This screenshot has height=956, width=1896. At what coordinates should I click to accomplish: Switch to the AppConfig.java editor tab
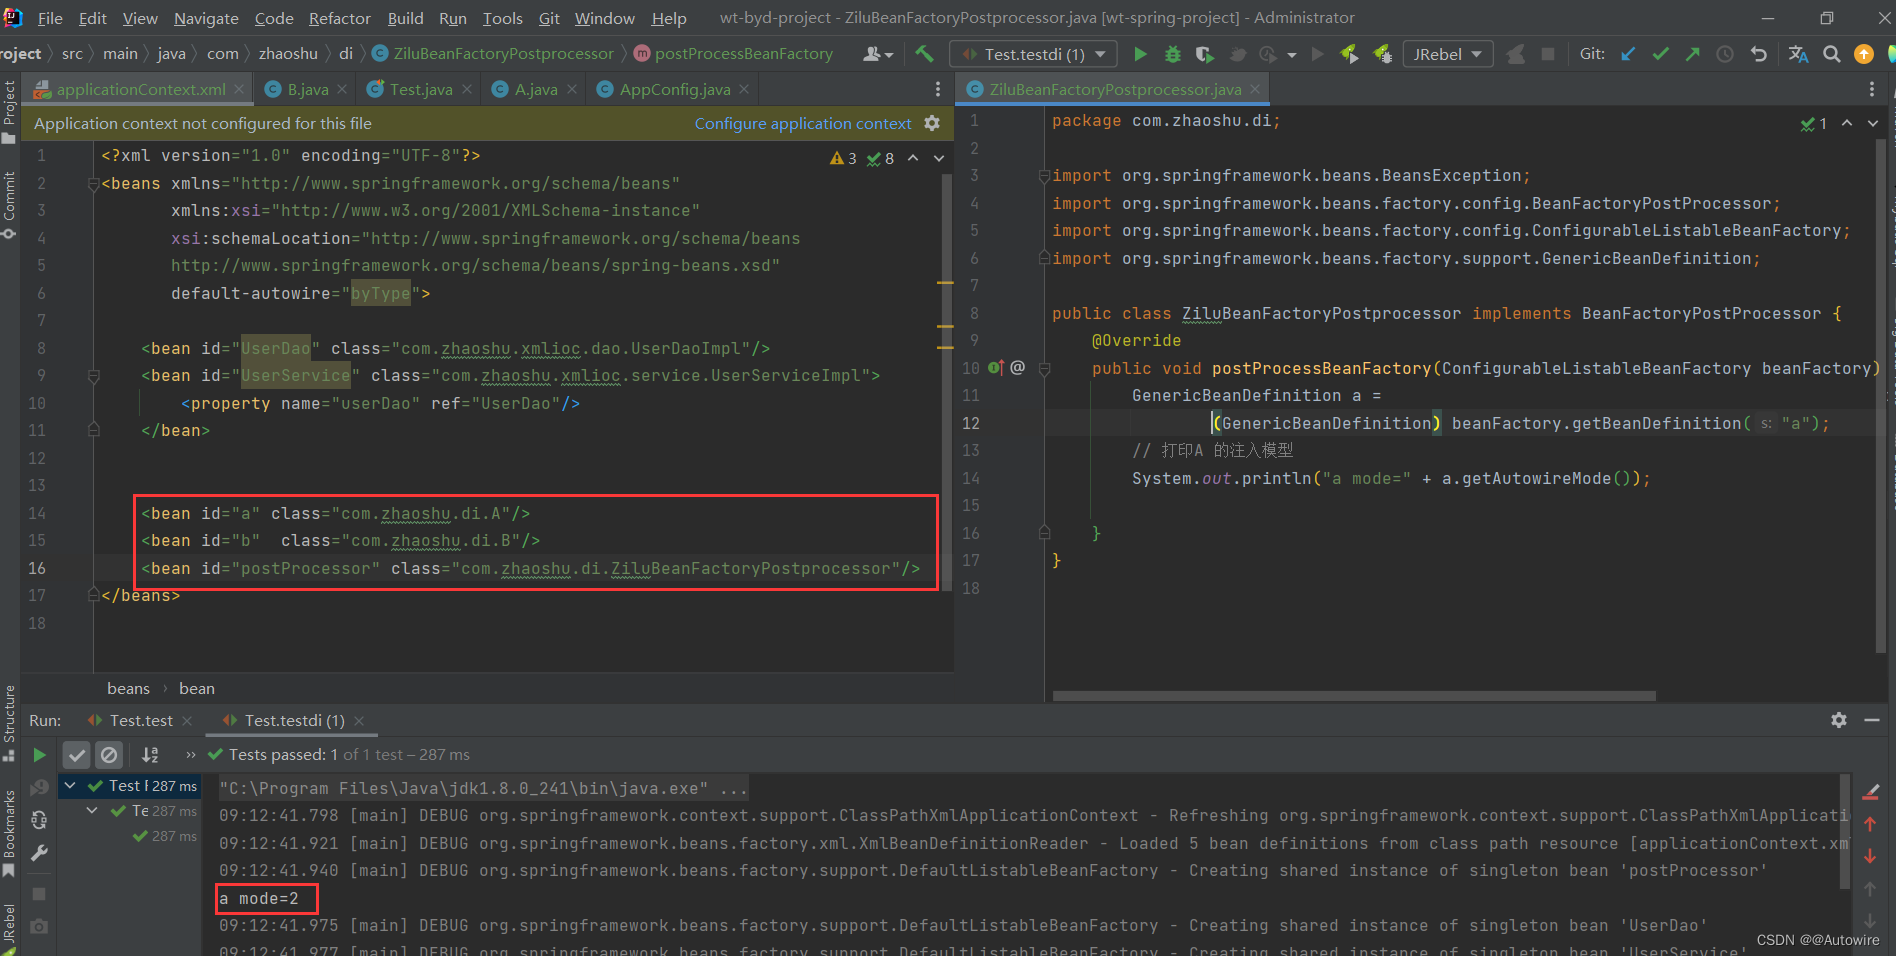click(x=673, y=89)
